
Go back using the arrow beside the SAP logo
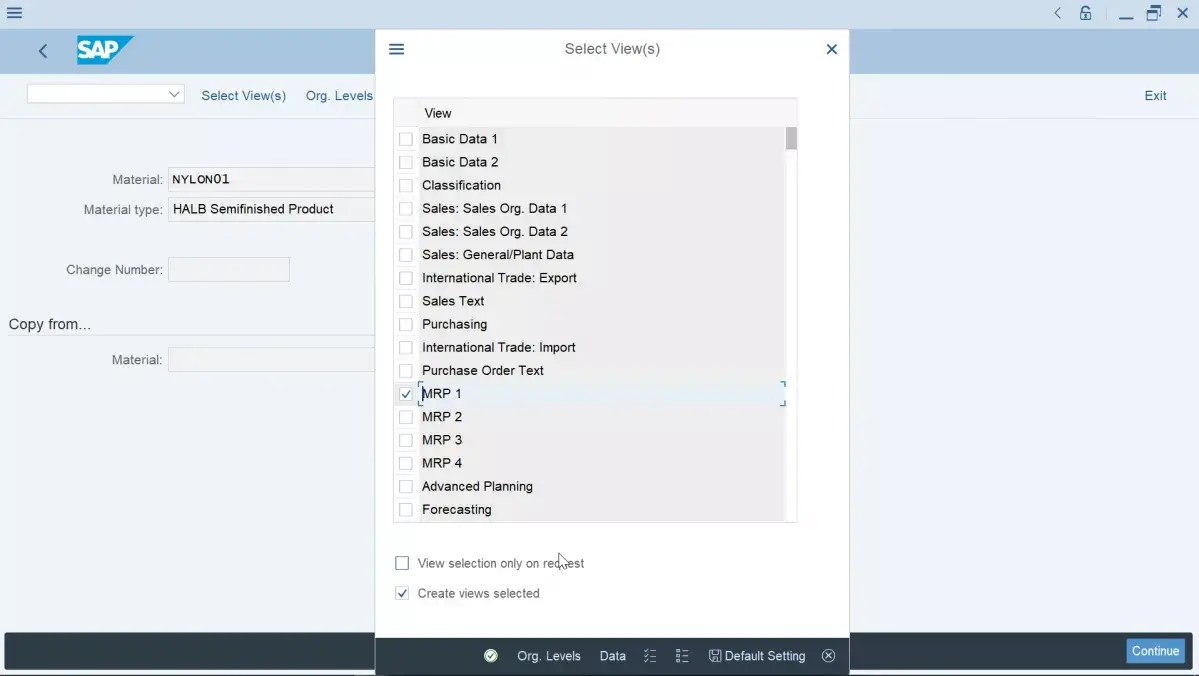click(x=43, y=51)
